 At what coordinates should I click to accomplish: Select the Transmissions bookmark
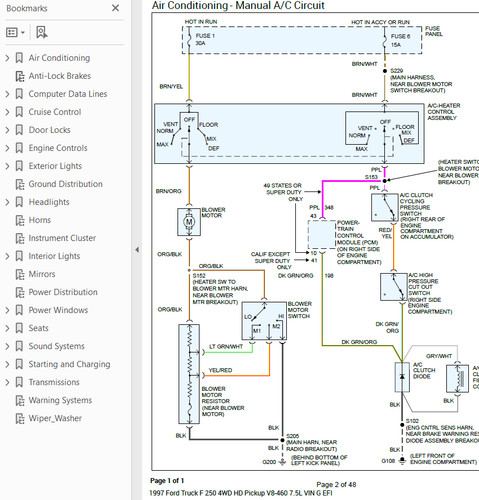click(x=54, y=382)
